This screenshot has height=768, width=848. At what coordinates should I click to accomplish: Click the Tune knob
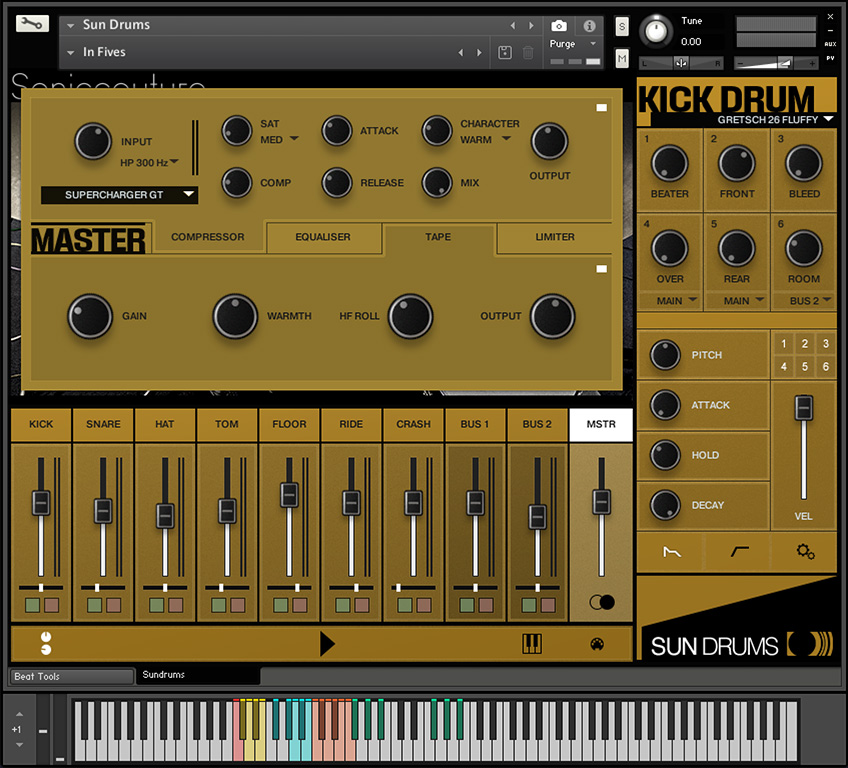tap(656, 31)
